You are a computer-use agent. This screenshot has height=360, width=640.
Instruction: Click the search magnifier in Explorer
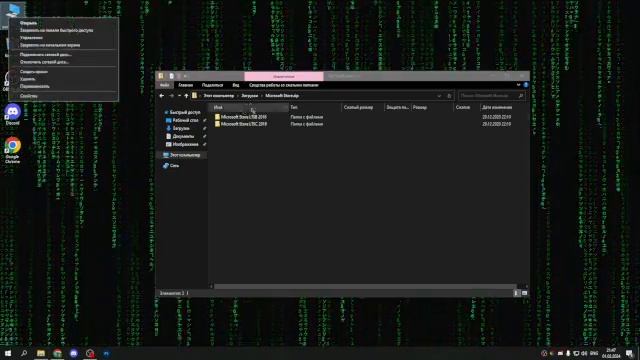tap(520, 96)
